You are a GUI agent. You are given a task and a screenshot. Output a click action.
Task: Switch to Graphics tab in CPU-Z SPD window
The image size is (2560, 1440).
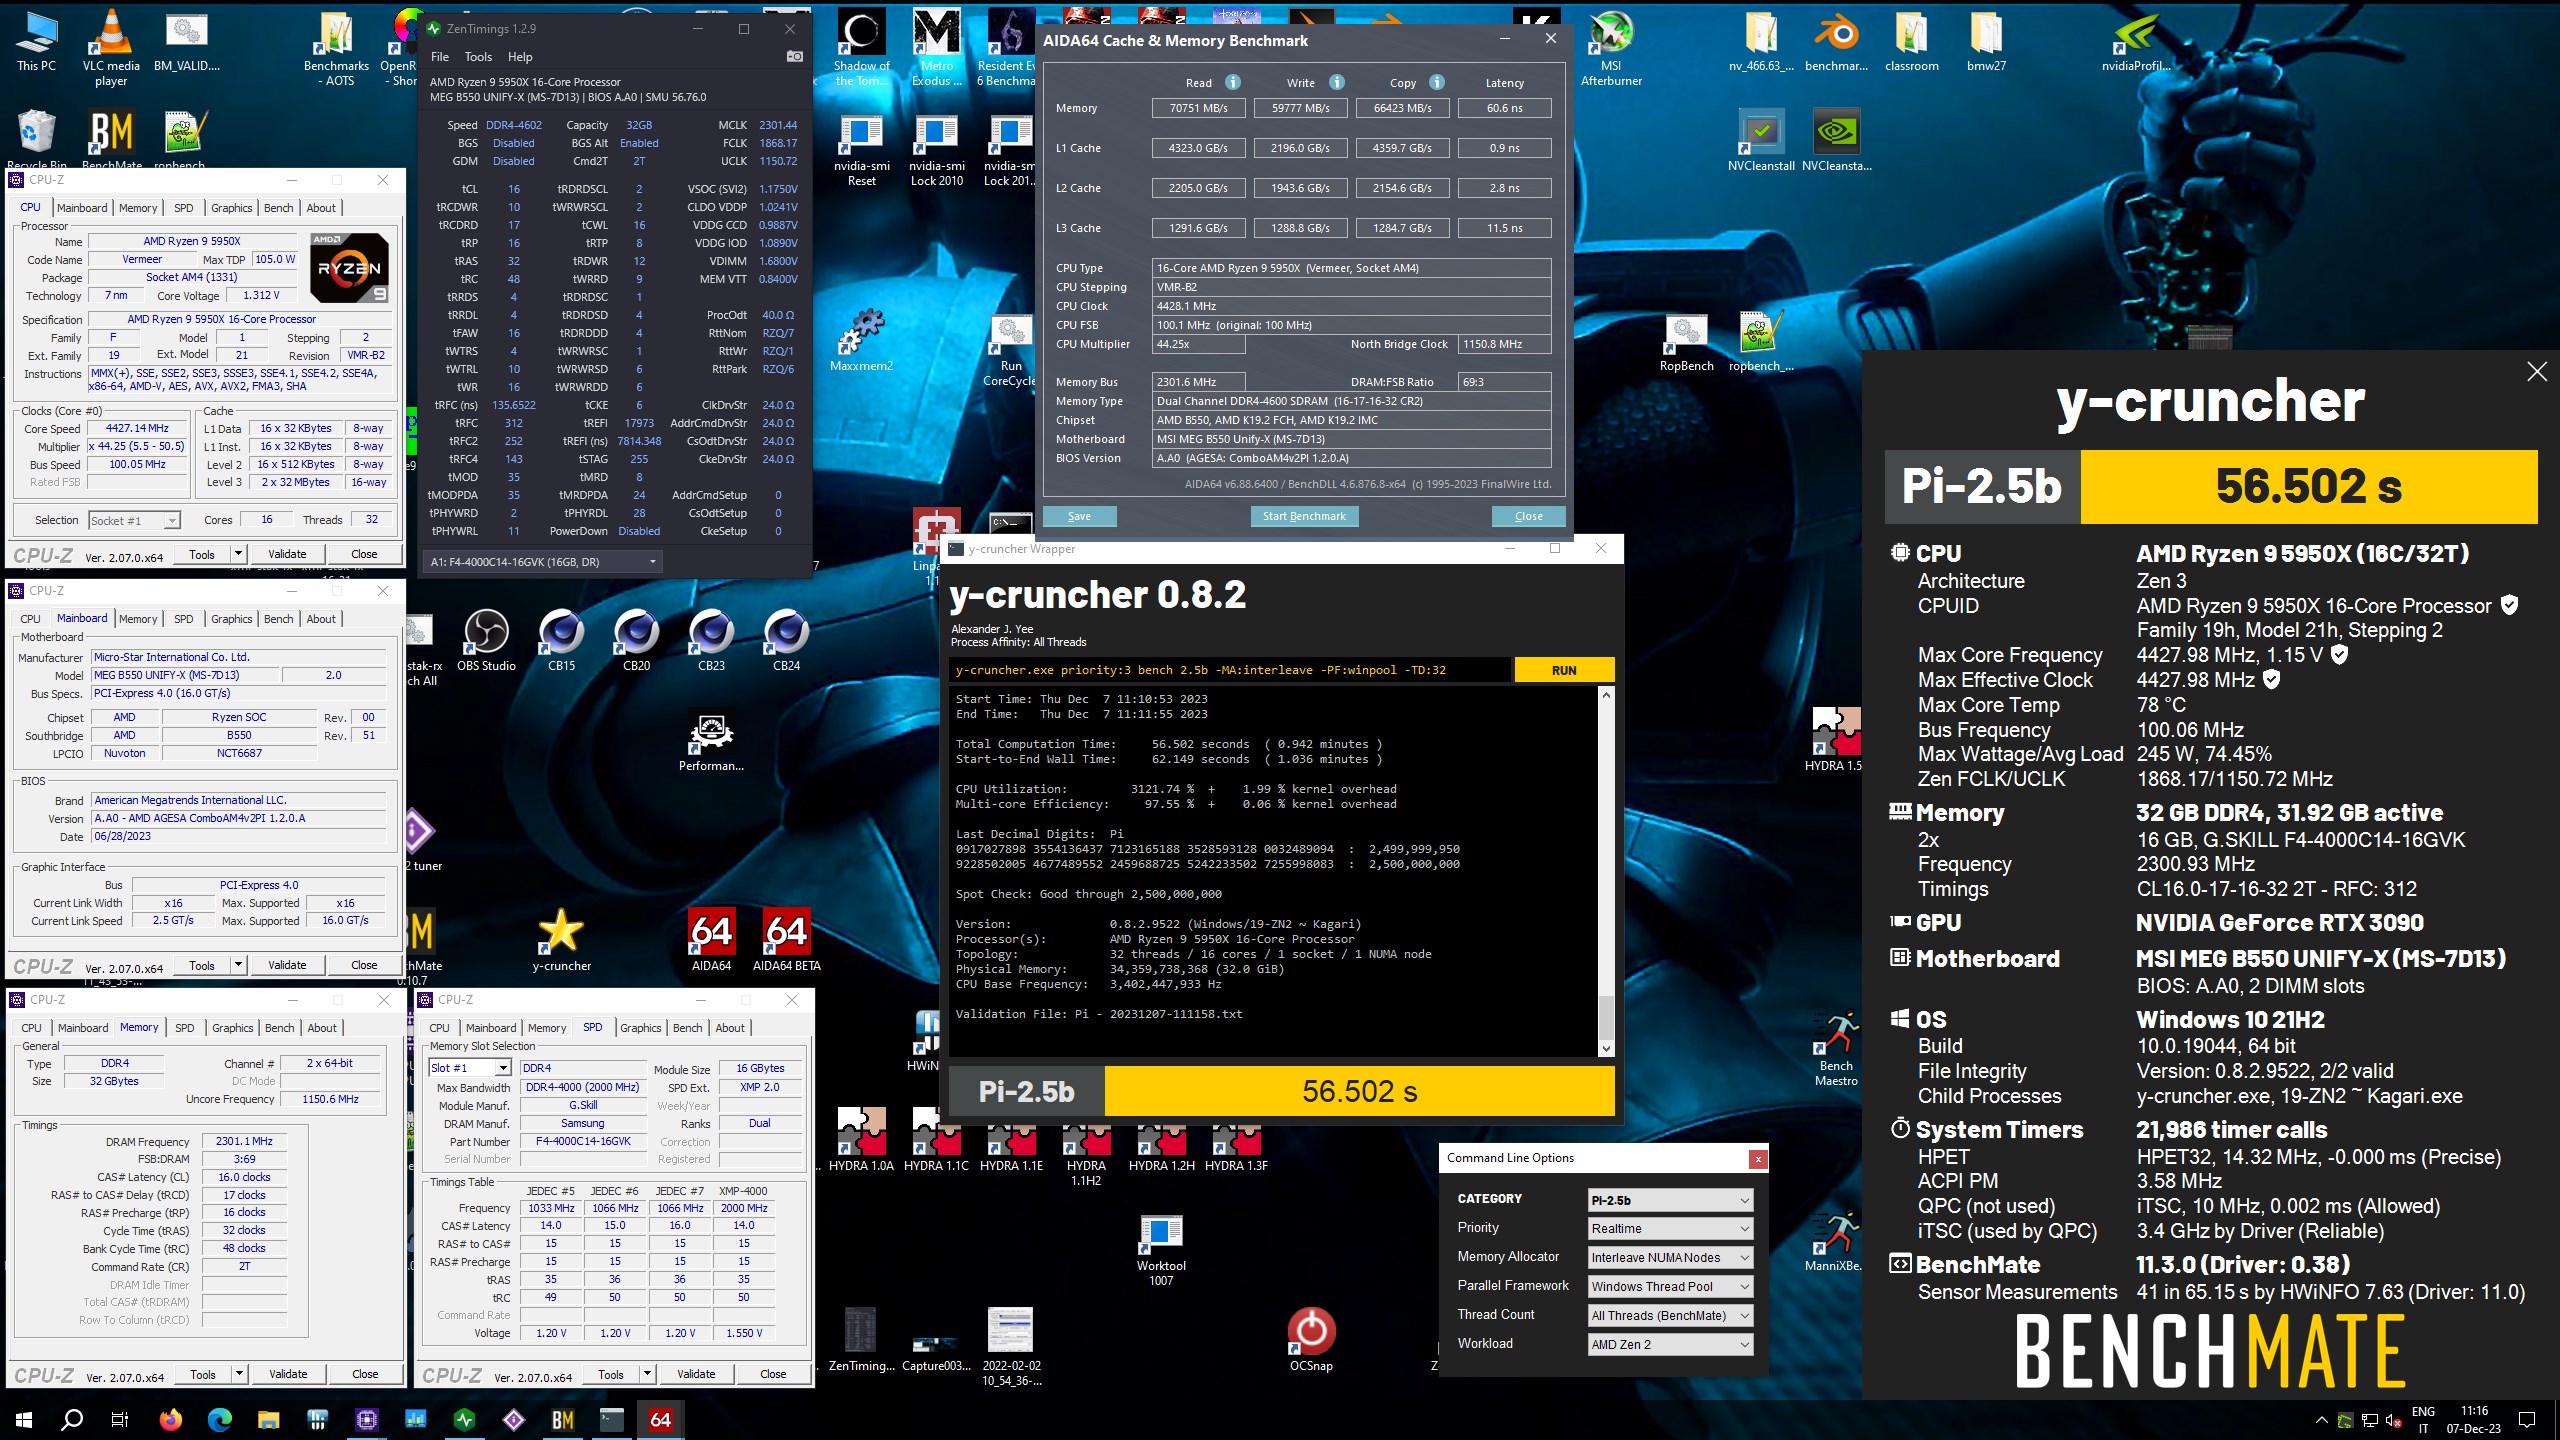pyautogui.click(x=641, y=1028)
